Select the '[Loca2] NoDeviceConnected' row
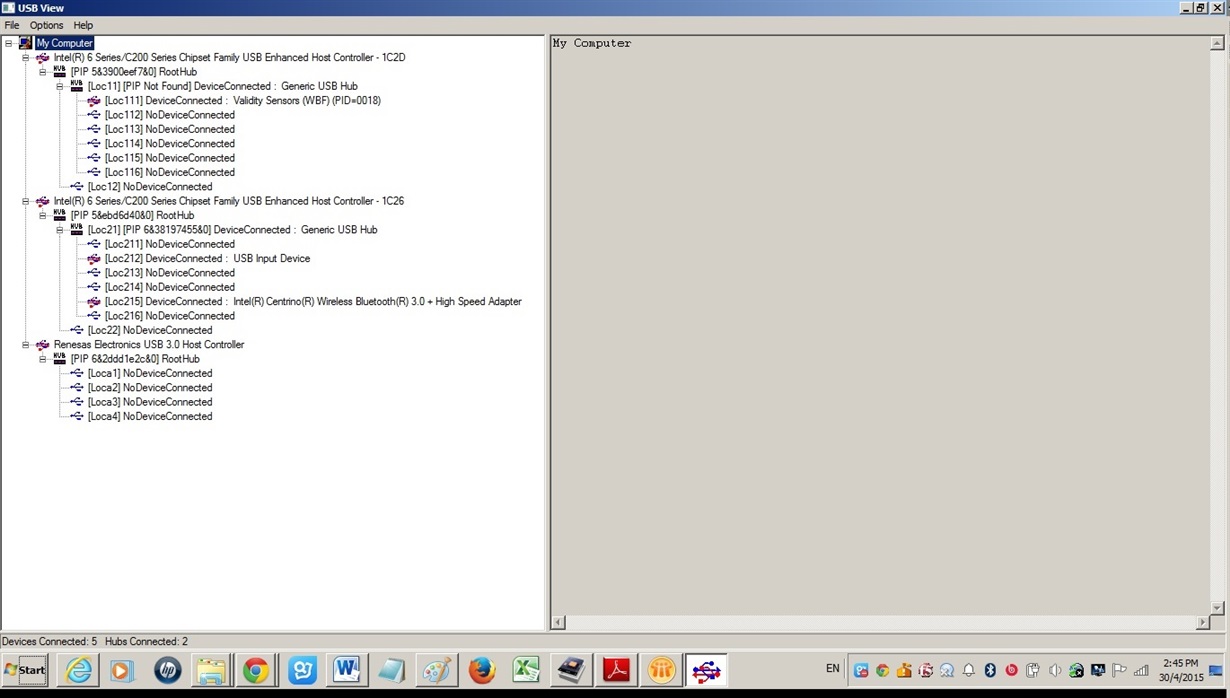This screenshot has height=698, width=1230. tap(150, 388)
